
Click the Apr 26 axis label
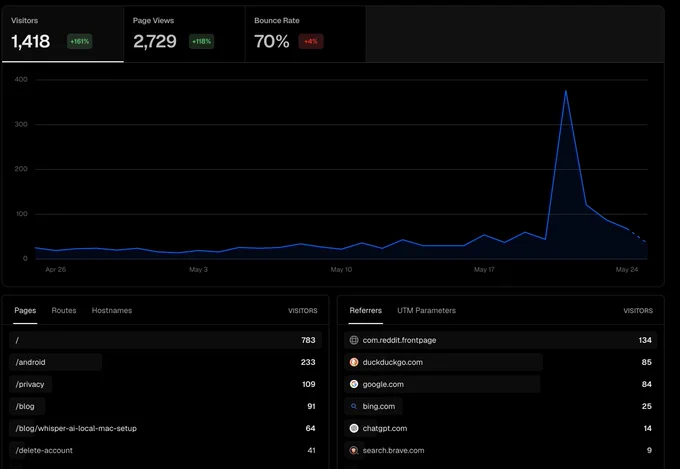tap(56, 270)
